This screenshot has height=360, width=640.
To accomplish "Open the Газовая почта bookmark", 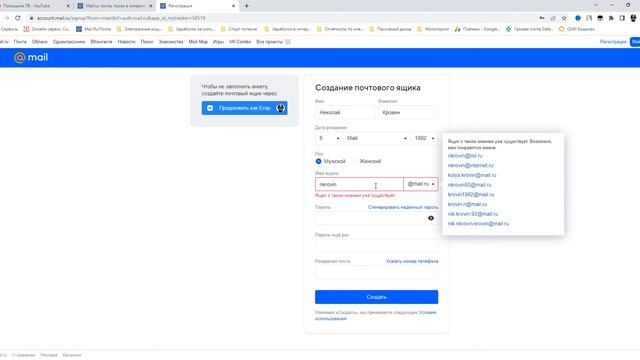I will (x=529, y=29).
